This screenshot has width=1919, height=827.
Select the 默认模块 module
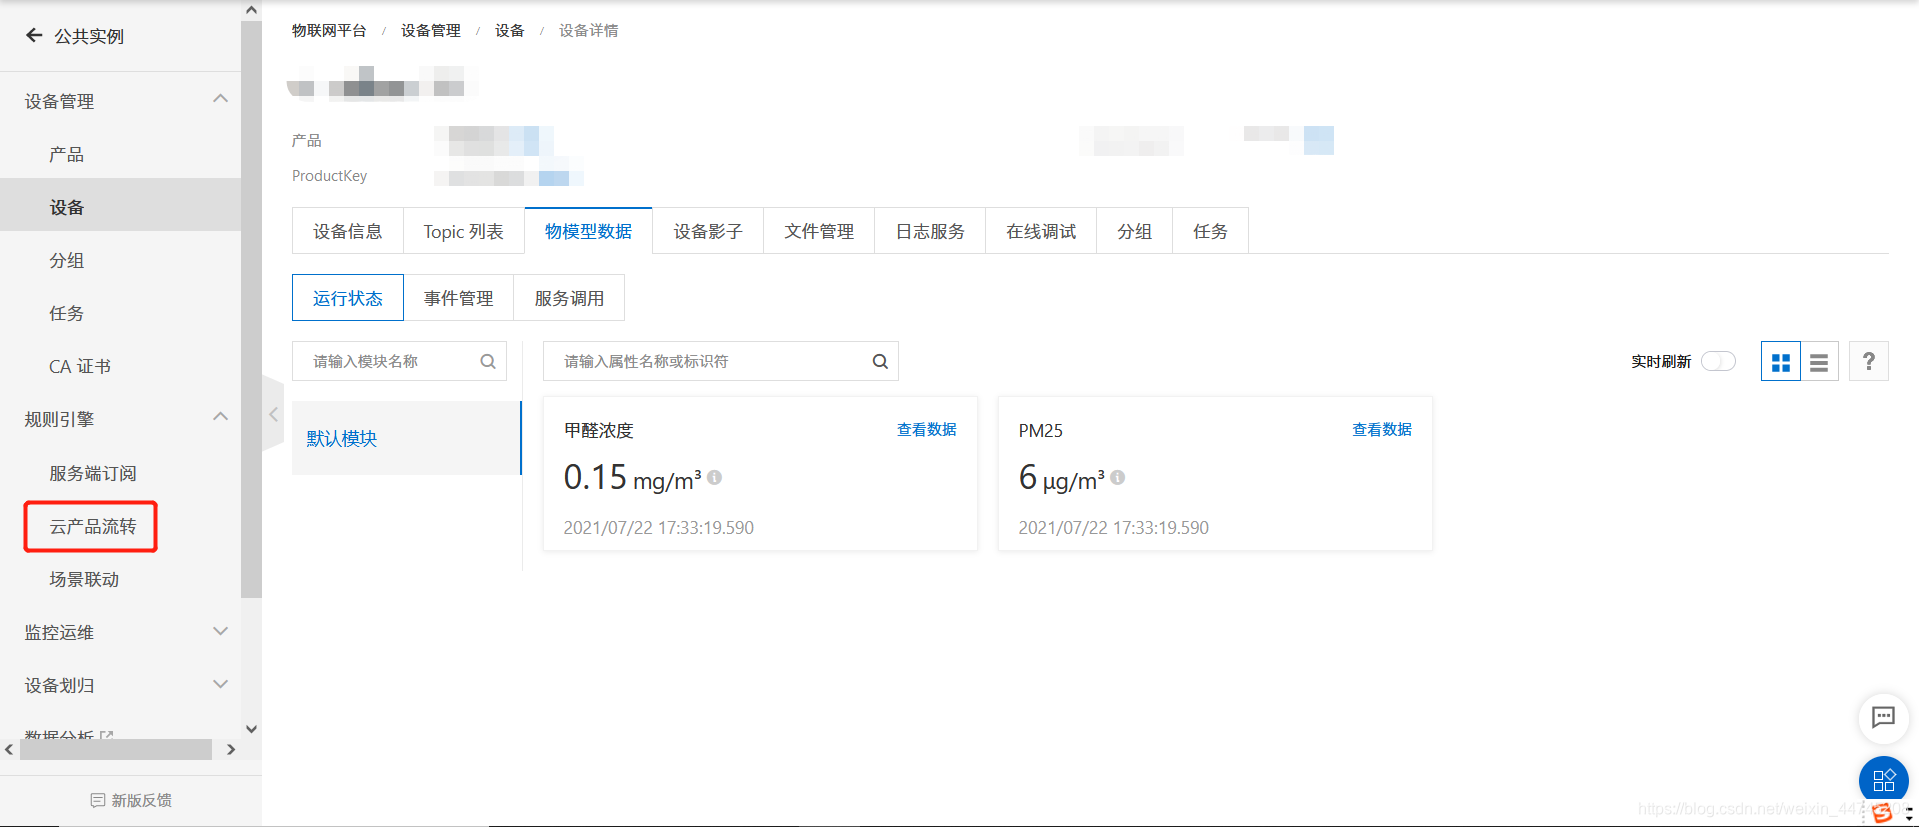[406, 438]
